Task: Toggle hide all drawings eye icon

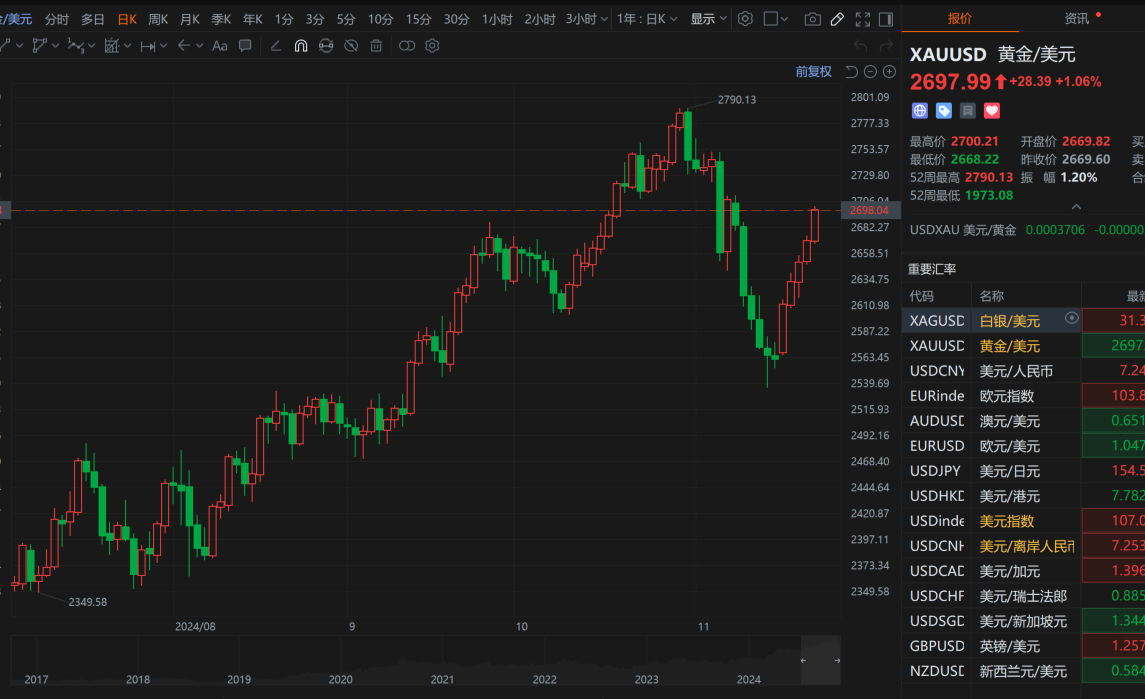Action: (351, 46)
